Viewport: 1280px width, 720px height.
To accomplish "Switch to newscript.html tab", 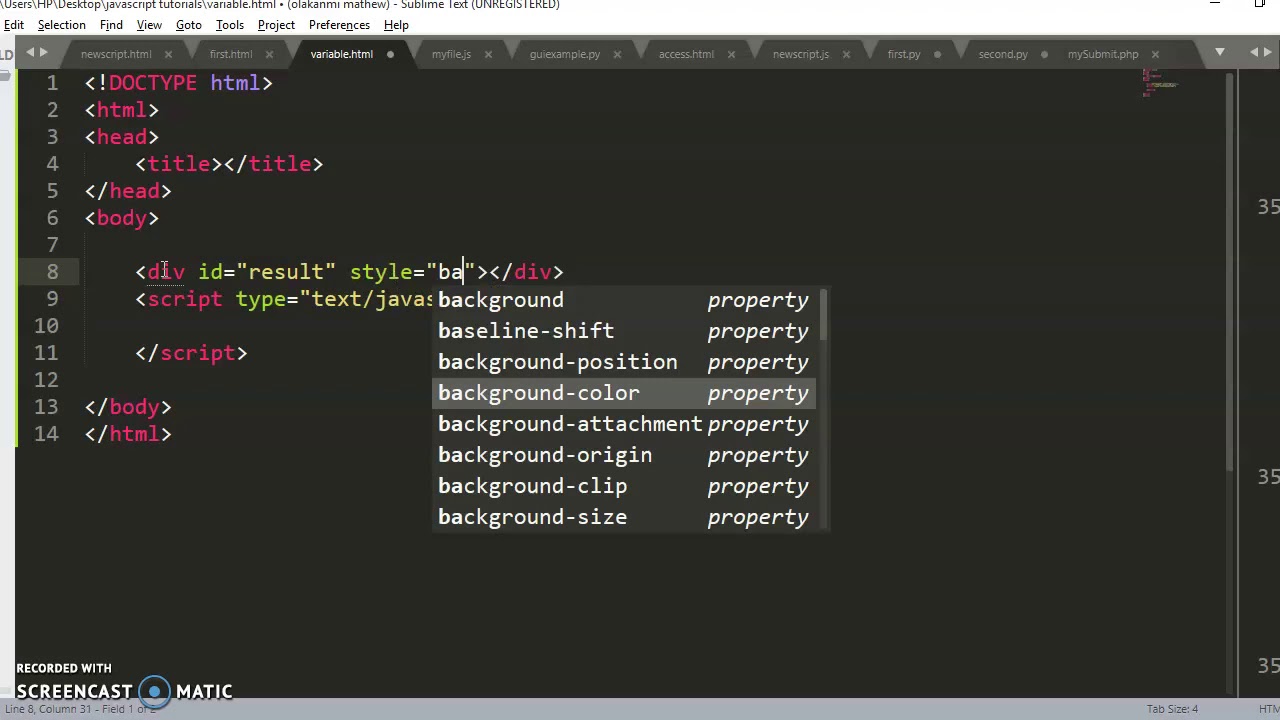I will (116, 54).
